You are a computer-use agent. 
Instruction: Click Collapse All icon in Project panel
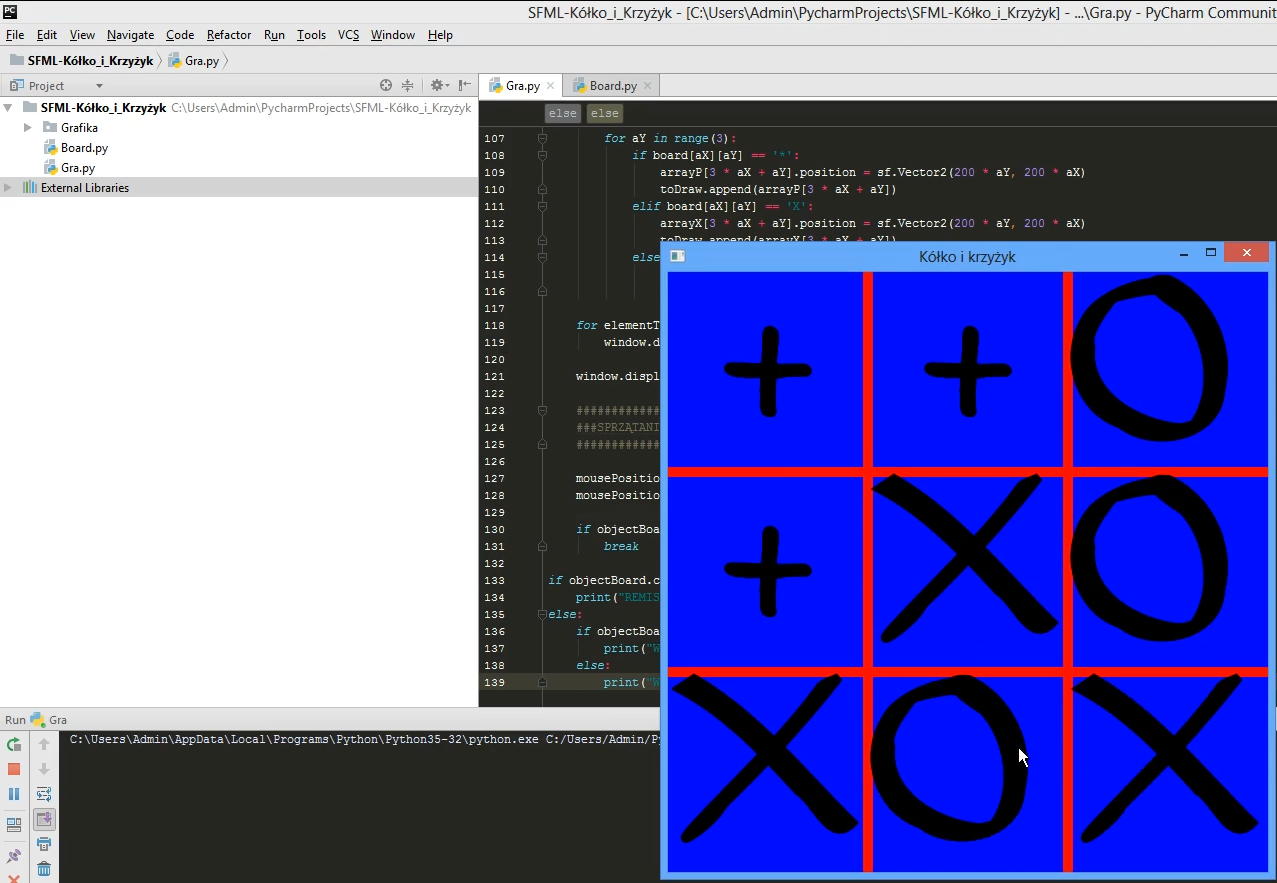(407, 86)
